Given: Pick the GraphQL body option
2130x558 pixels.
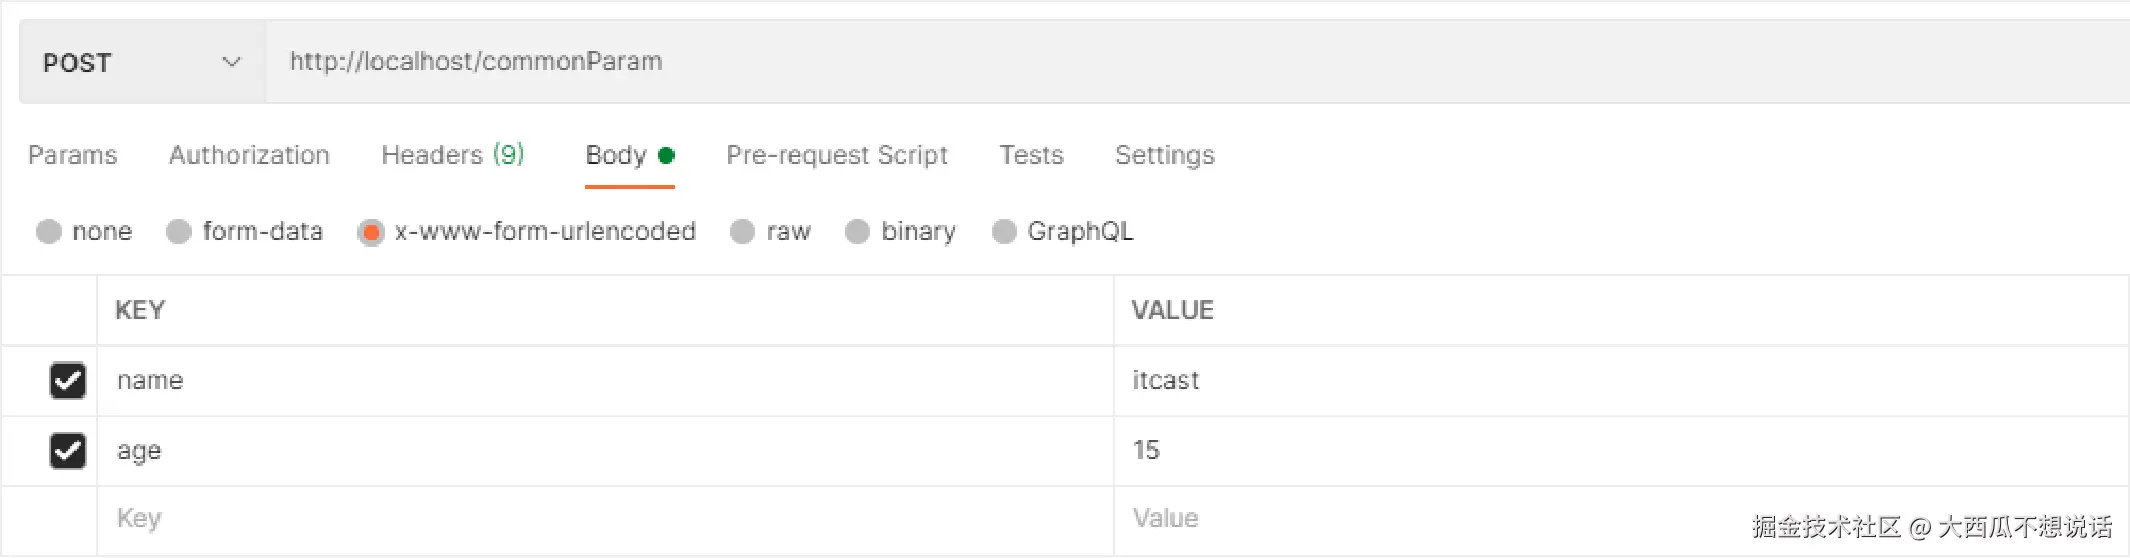Looking at the screenshot, I should pyautogui.click(x=1004, y=232).
